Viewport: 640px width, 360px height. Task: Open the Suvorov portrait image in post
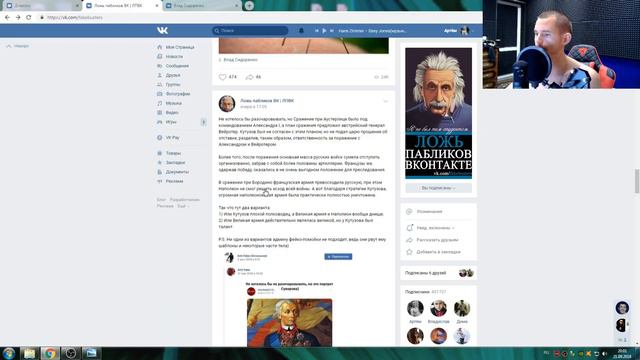[289, 322]
